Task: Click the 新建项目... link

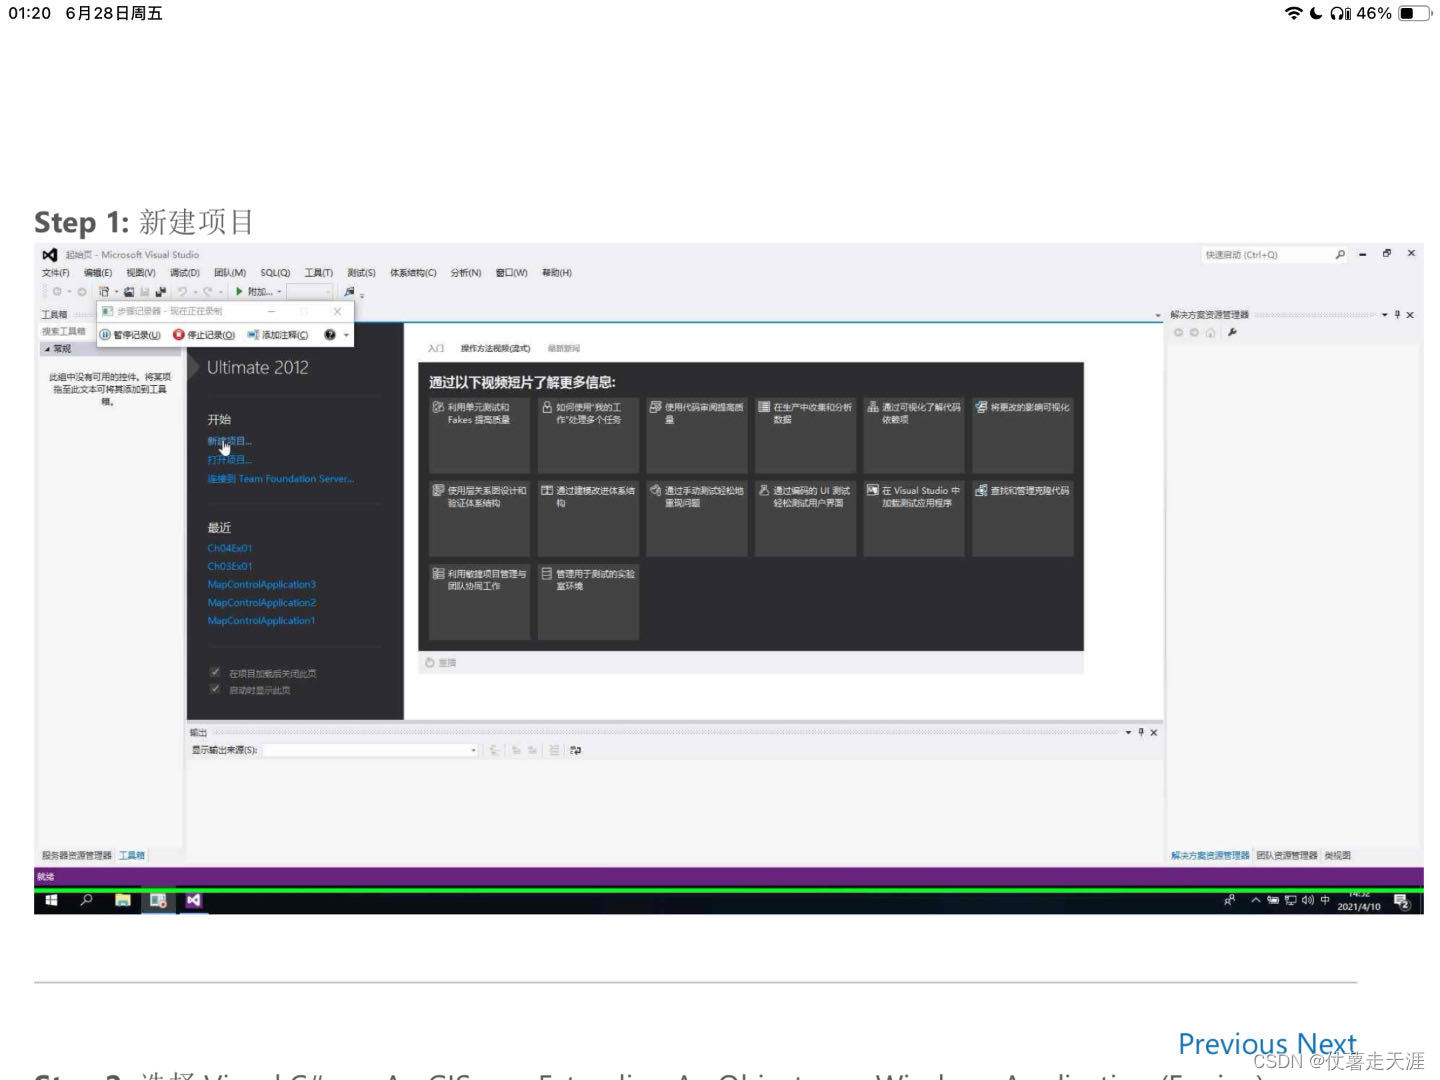Action: (230, 441)
